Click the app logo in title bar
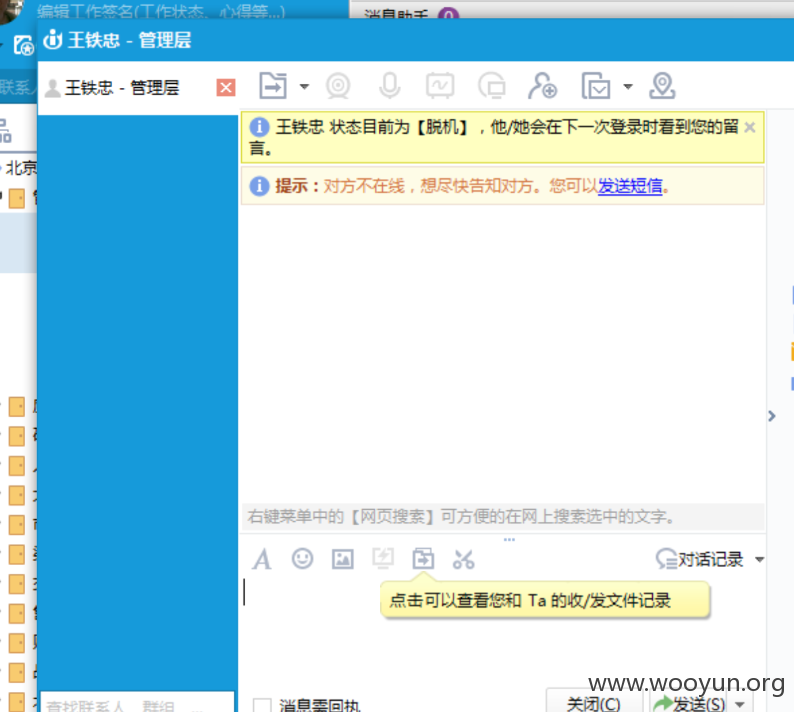The image size is (794, 712). [53, 39]
